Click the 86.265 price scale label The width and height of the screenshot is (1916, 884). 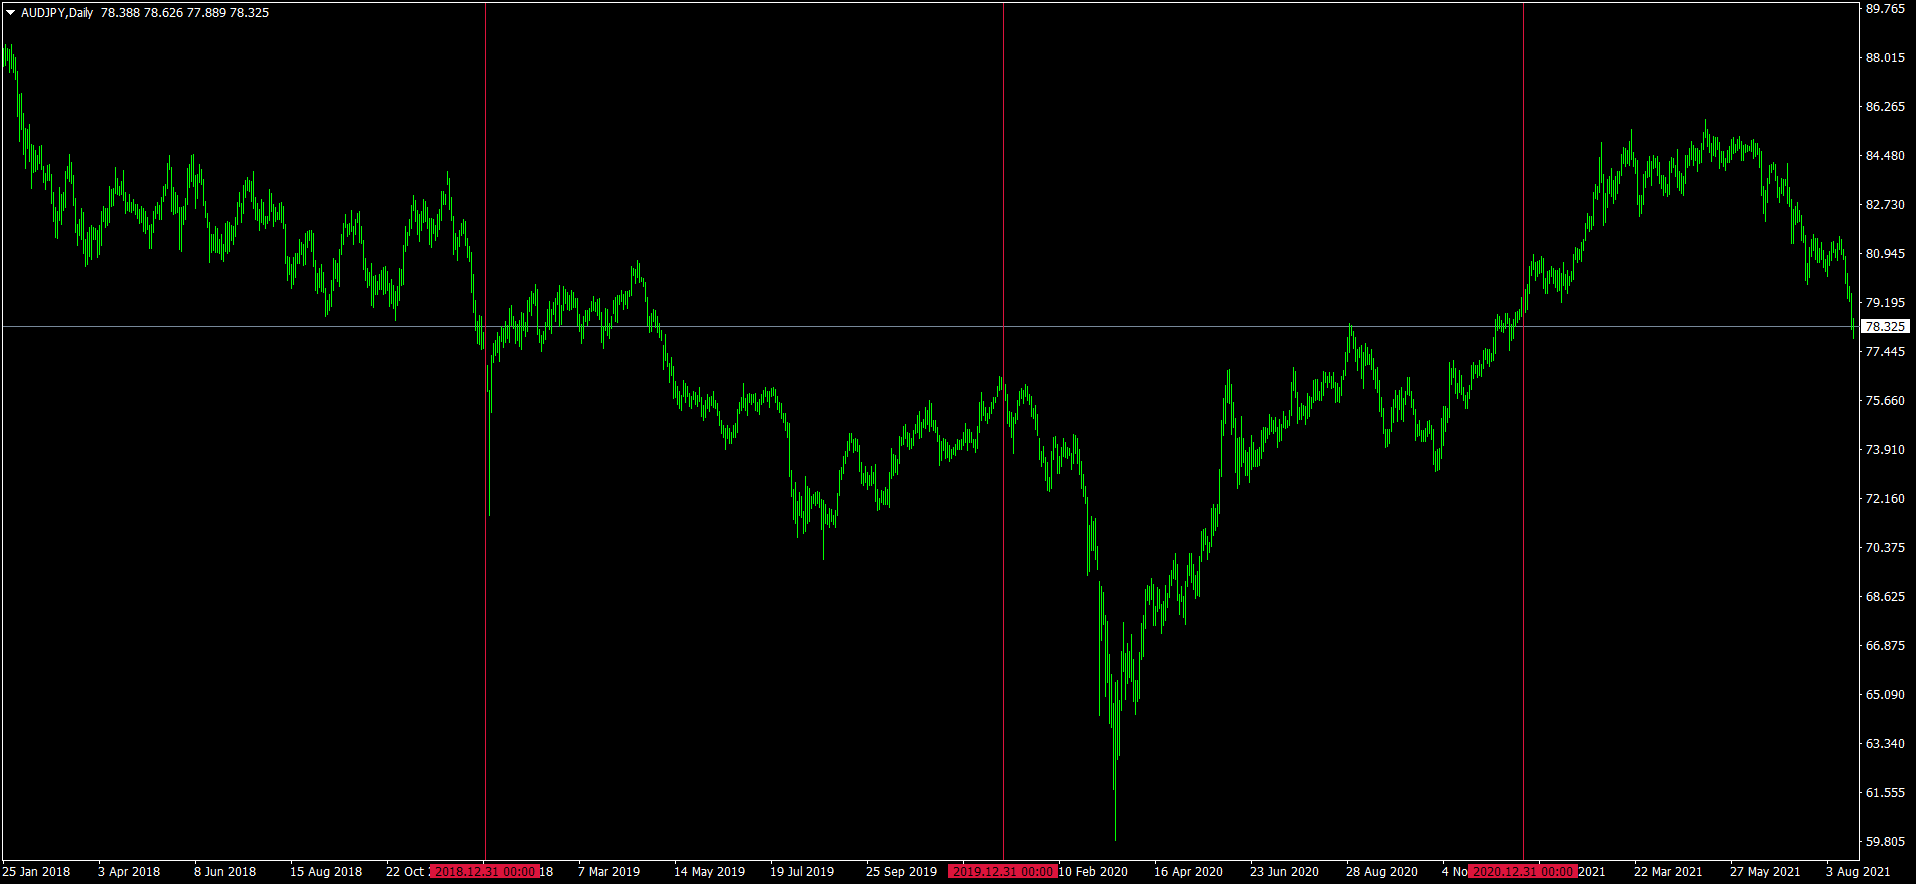click(1885, 107)
